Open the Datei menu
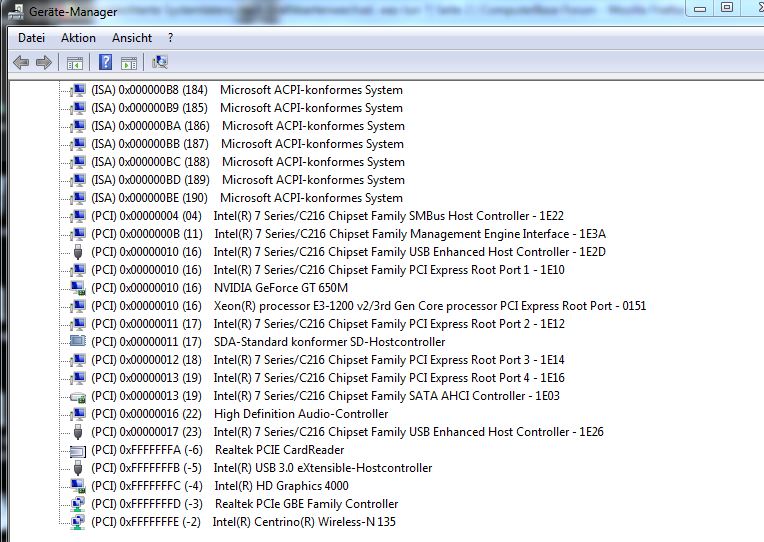The image size is (764, 542). (31, 38)
